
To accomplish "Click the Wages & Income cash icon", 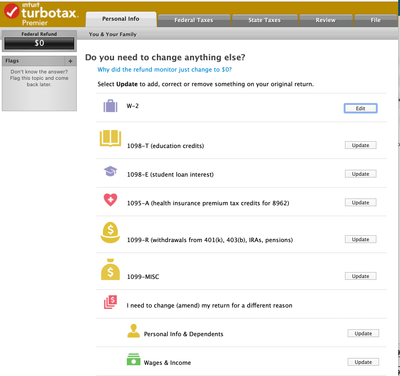I will click(x=134, y=360).
